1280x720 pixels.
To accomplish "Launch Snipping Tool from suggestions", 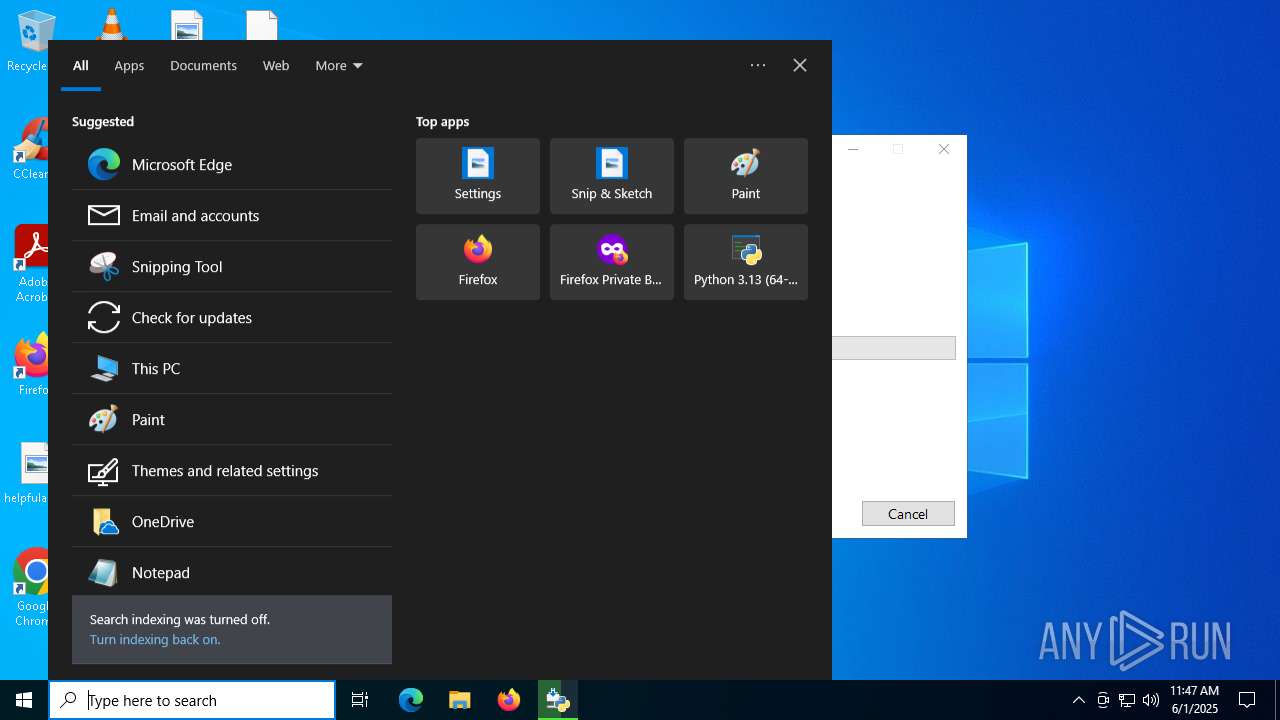I will [x=231, y=267].
